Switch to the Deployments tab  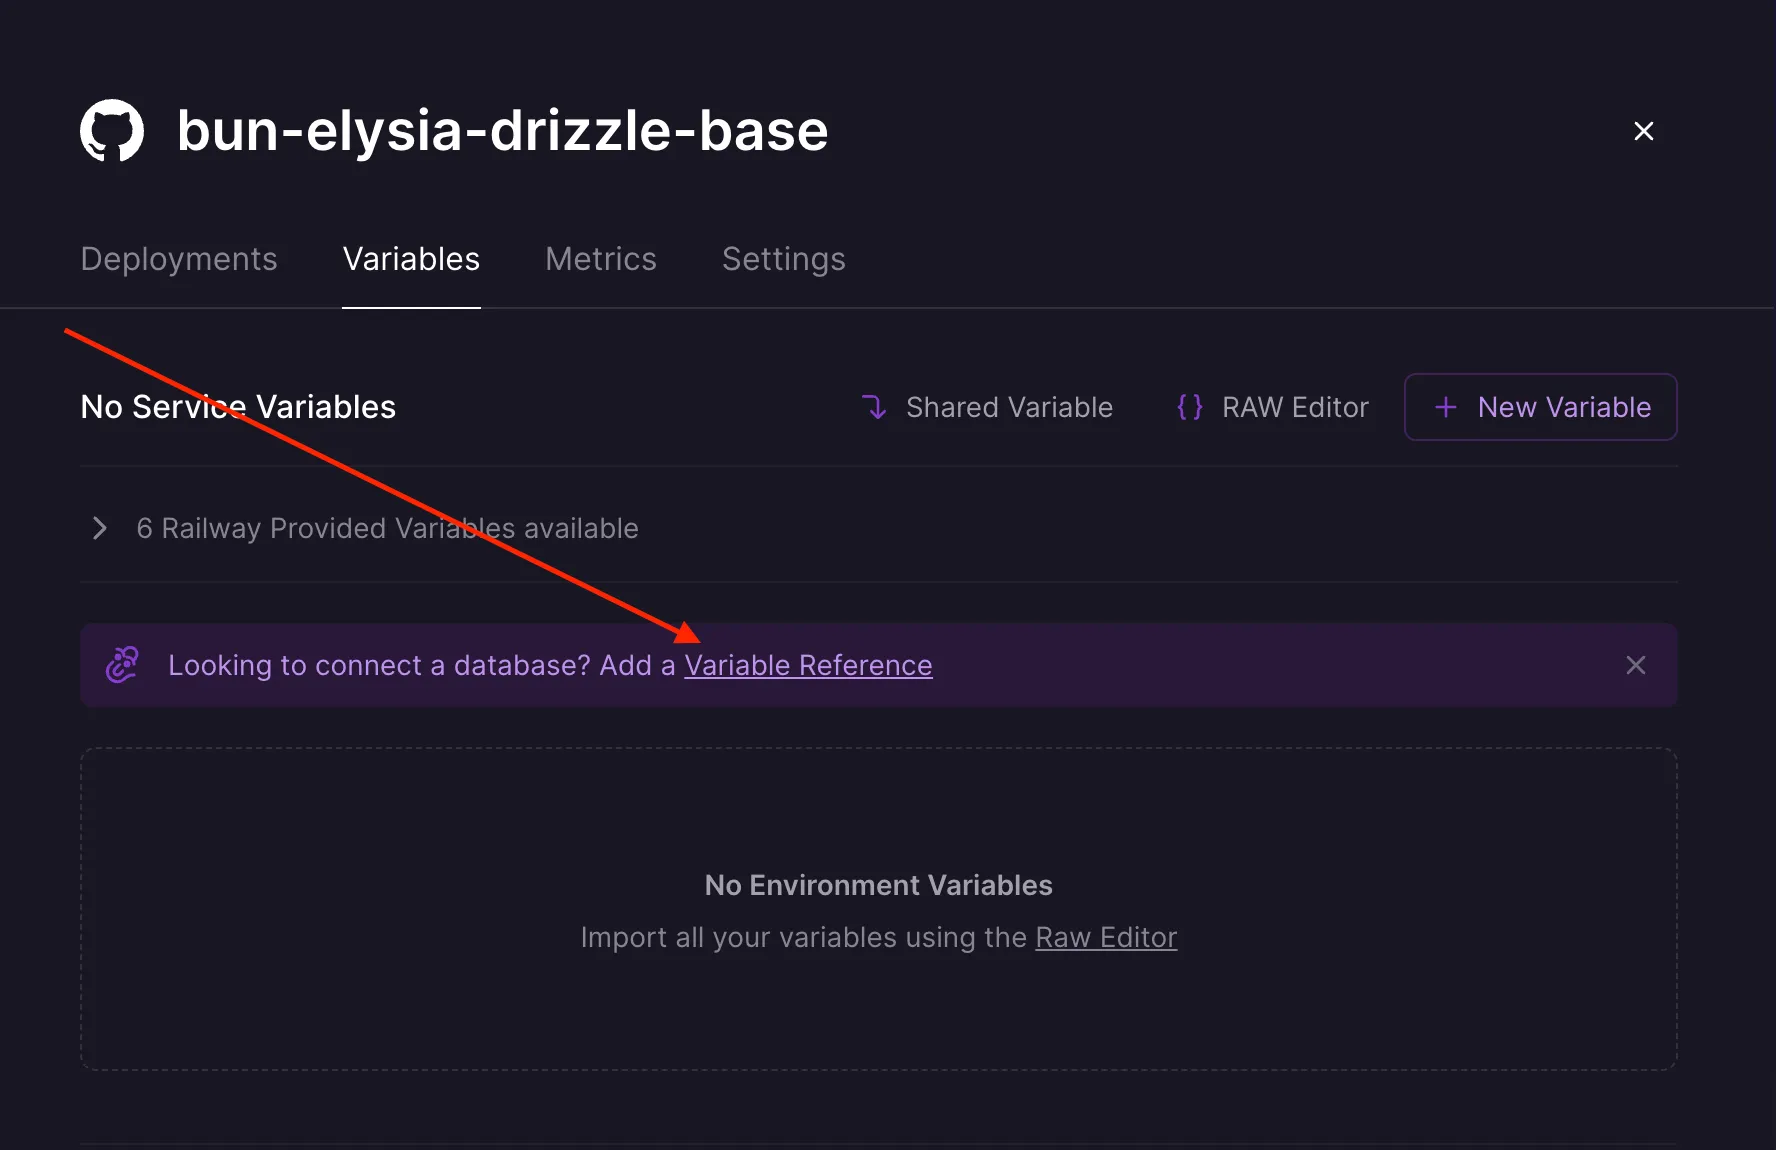(179, 259)
